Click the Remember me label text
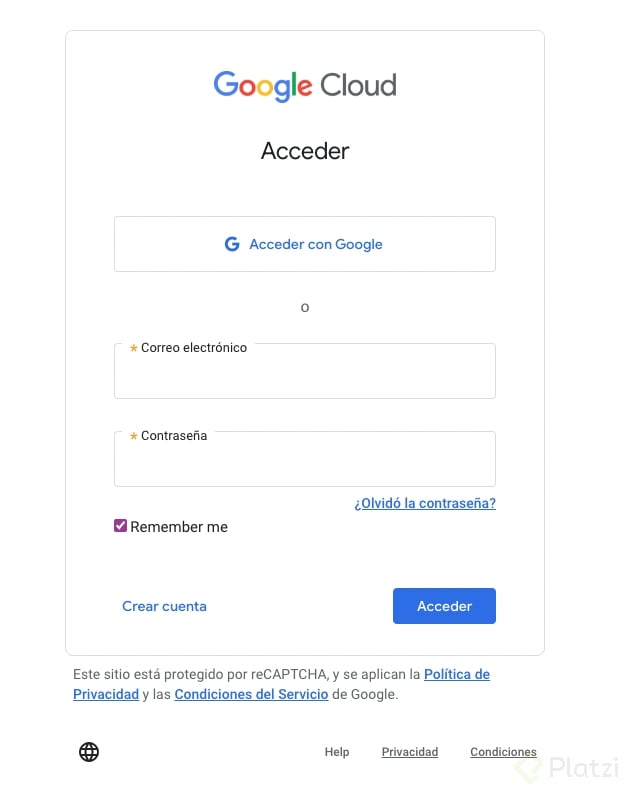 tap(179, 527)
